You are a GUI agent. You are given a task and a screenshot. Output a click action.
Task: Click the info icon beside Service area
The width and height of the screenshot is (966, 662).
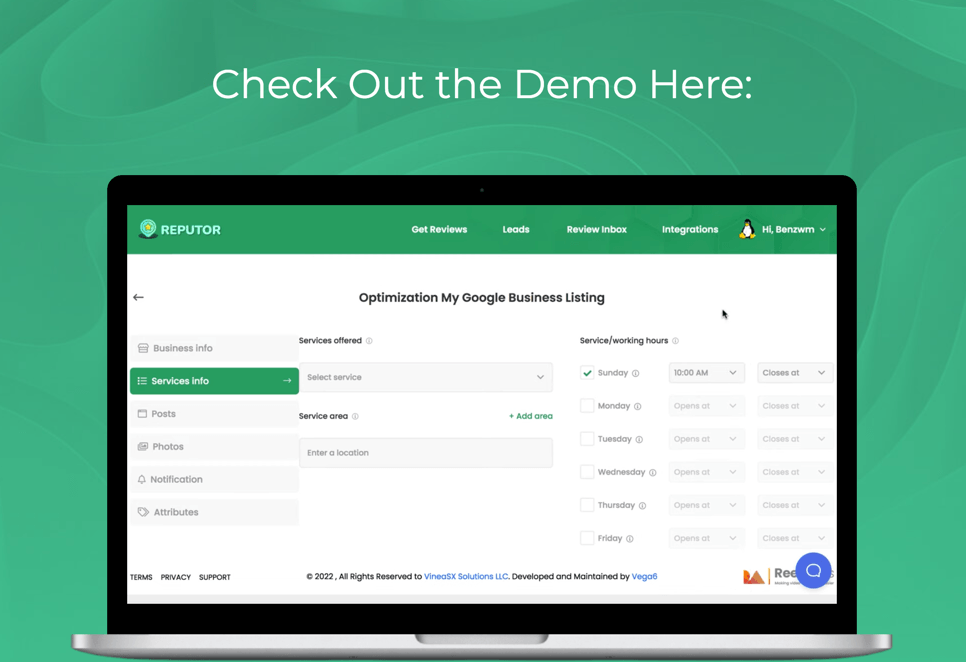pyautogui.click(x=355, y=416)
